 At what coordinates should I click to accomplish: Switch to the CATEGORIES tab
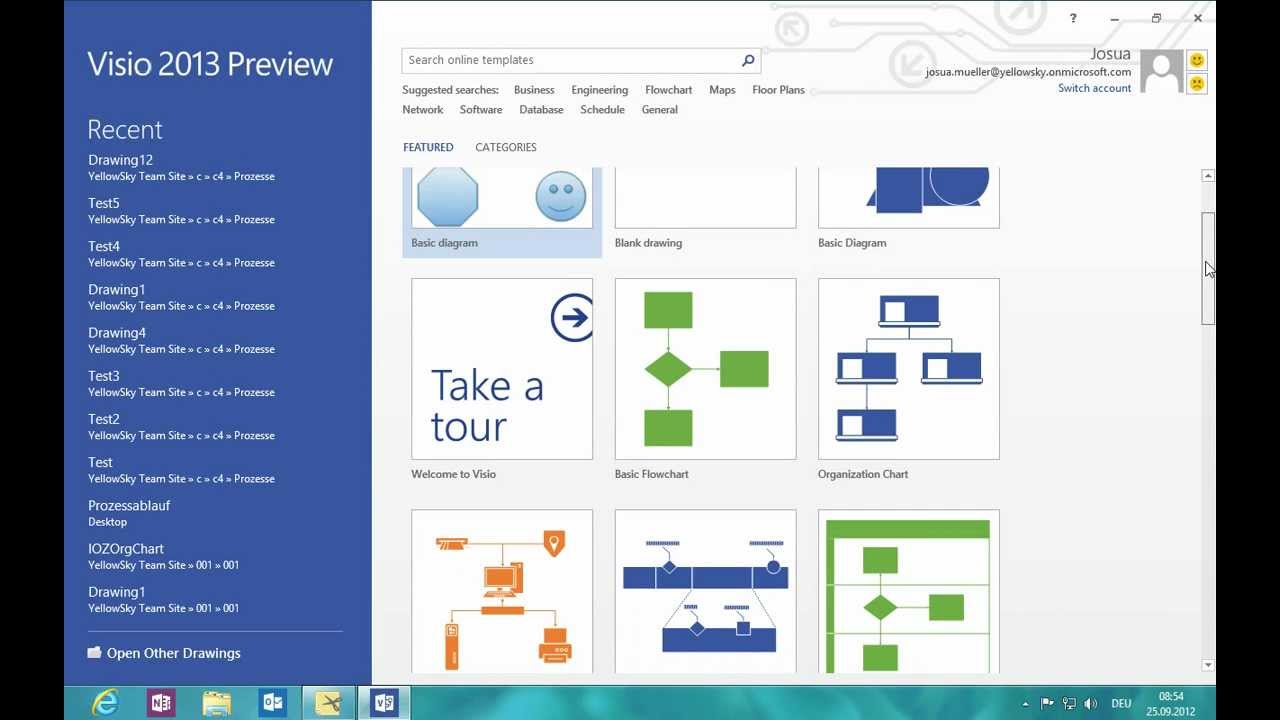point(506,147)
